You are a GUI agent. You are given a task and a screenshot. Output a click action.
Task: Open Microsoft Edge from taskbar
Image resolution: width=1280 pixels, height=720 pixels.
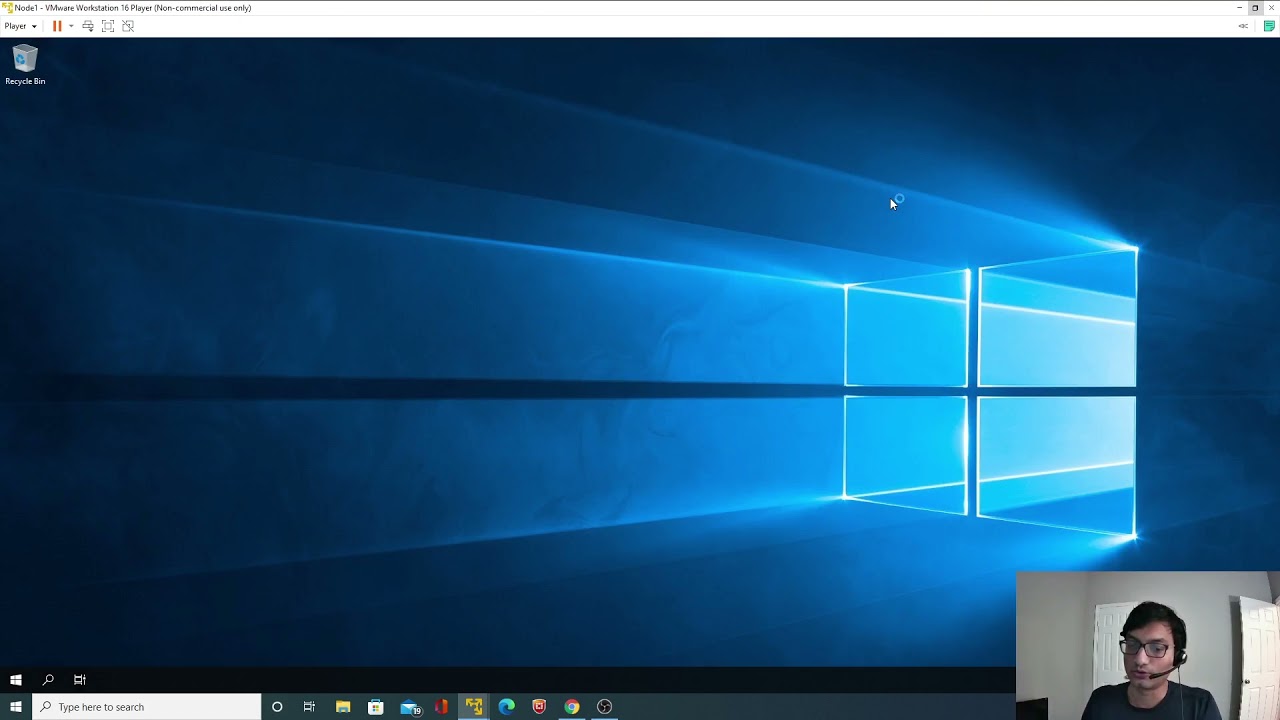(507, 707)
